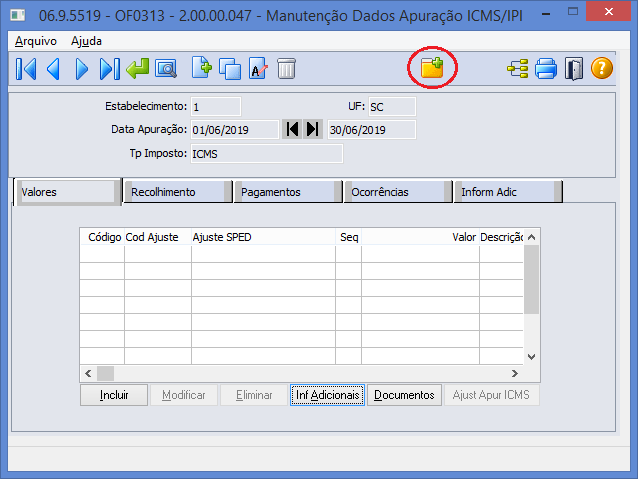Image resolution: width=639 pixels, height=479 pixels.
Task: Edit the record with the modify icon
Action: click(x=258, y=68)
